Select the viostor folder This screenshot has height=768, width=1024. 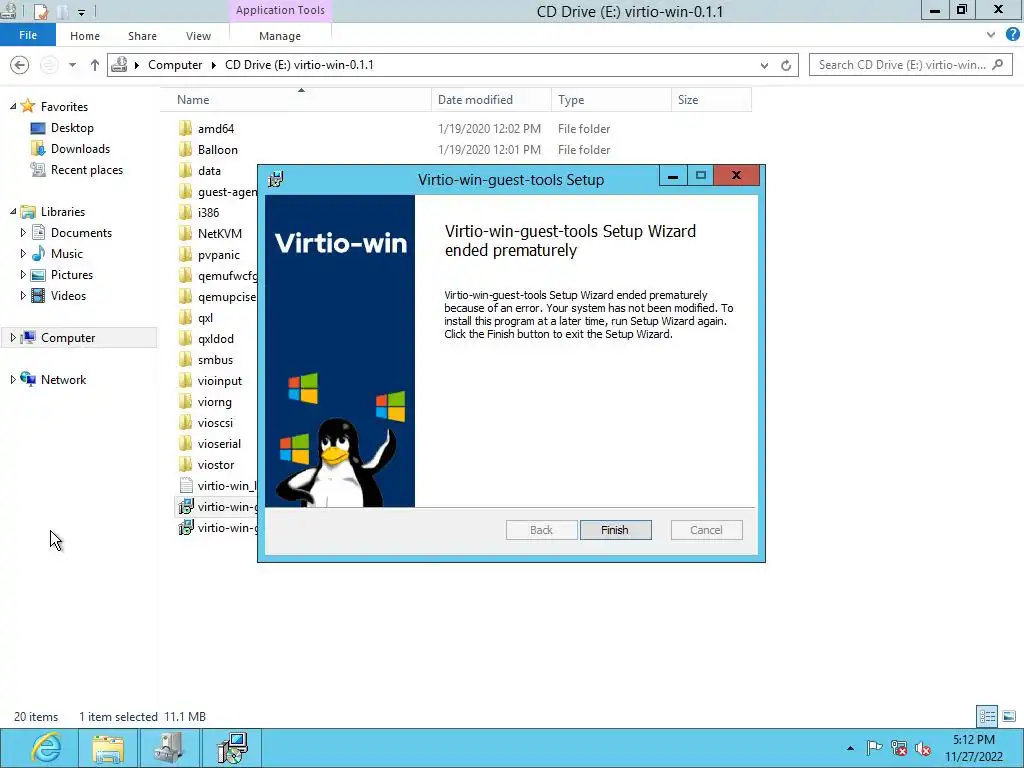216,464
